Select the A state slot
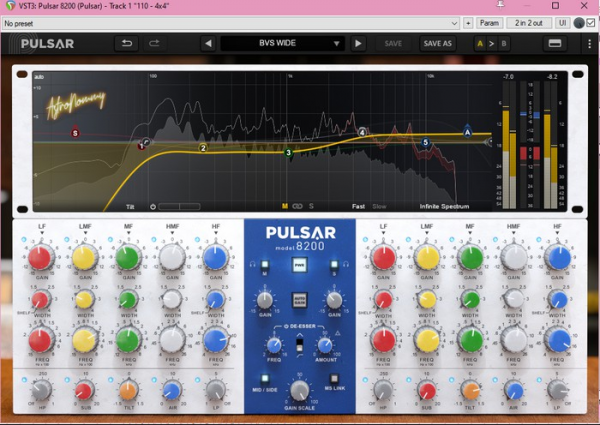This screenshot has height=425, width=600. pos(480,44)
